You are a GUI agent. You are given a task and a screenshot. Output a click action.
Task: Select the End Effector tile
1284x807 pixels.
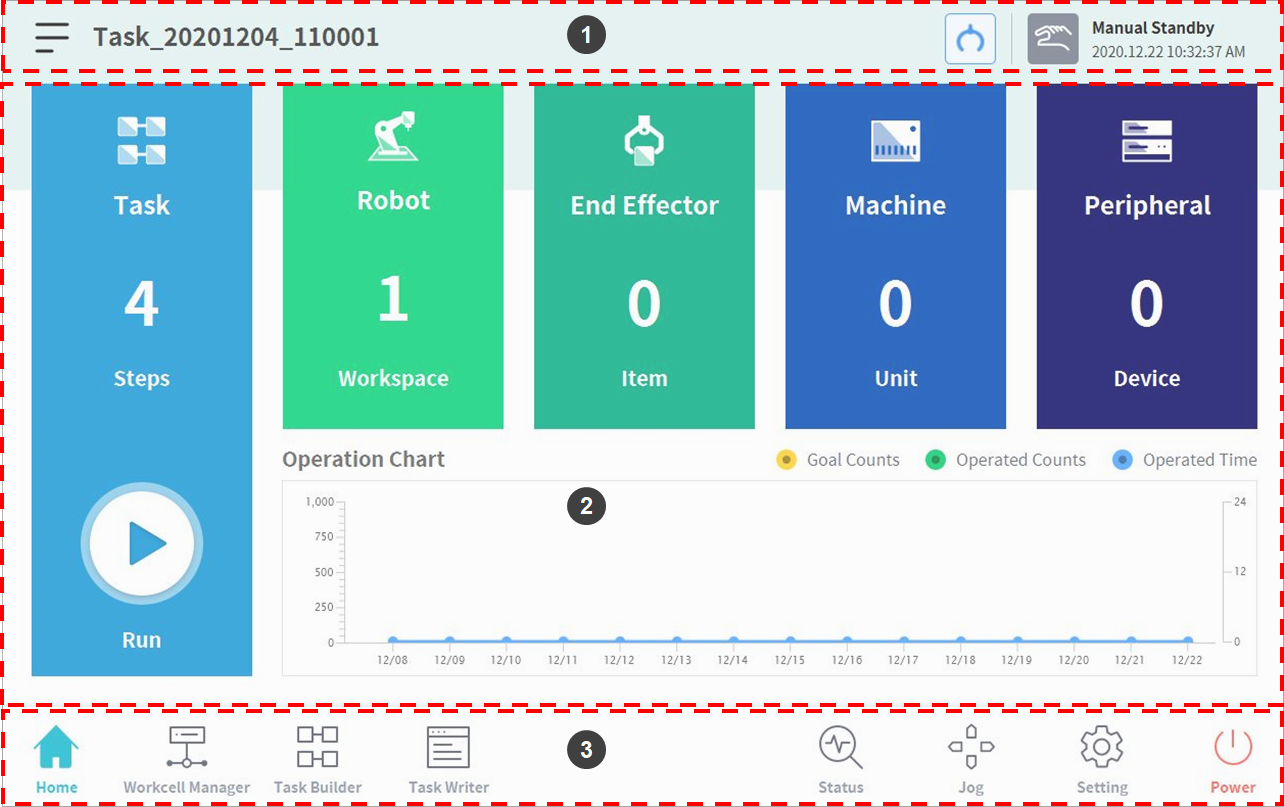[x=644, y=256]
